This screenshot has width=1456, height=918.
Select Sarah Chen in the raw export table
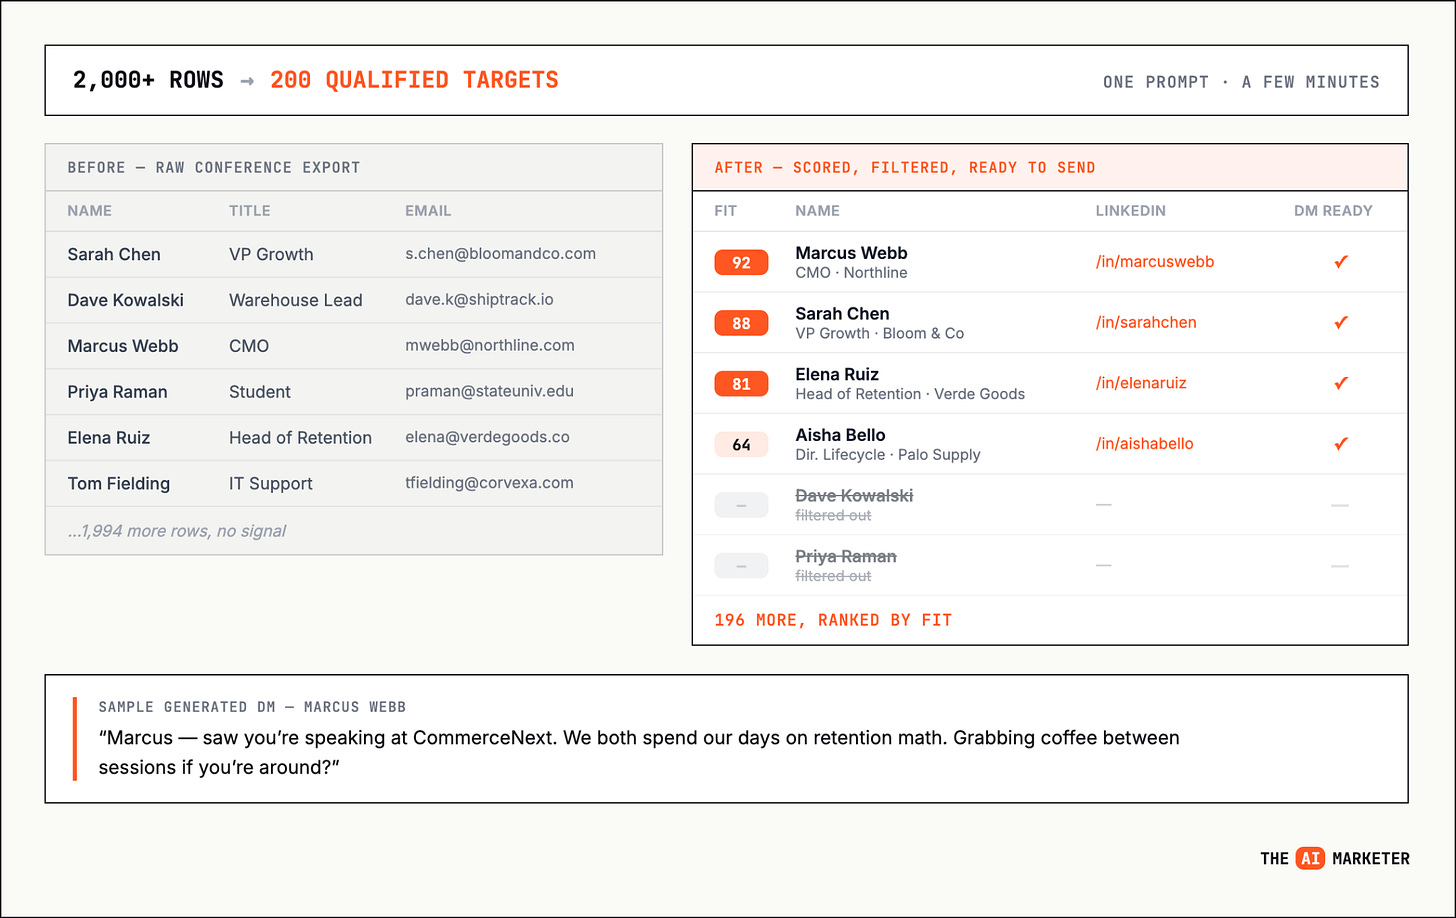pos(114,254)
